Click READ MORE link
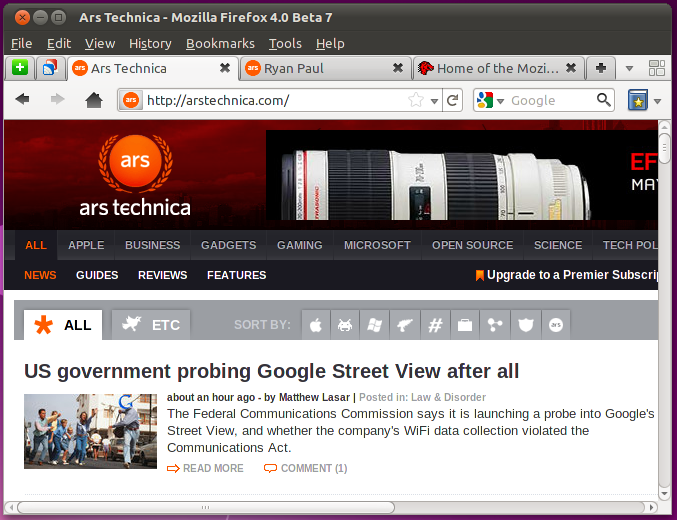This screenshot has height=520, width=677. [x=206, y=468]
